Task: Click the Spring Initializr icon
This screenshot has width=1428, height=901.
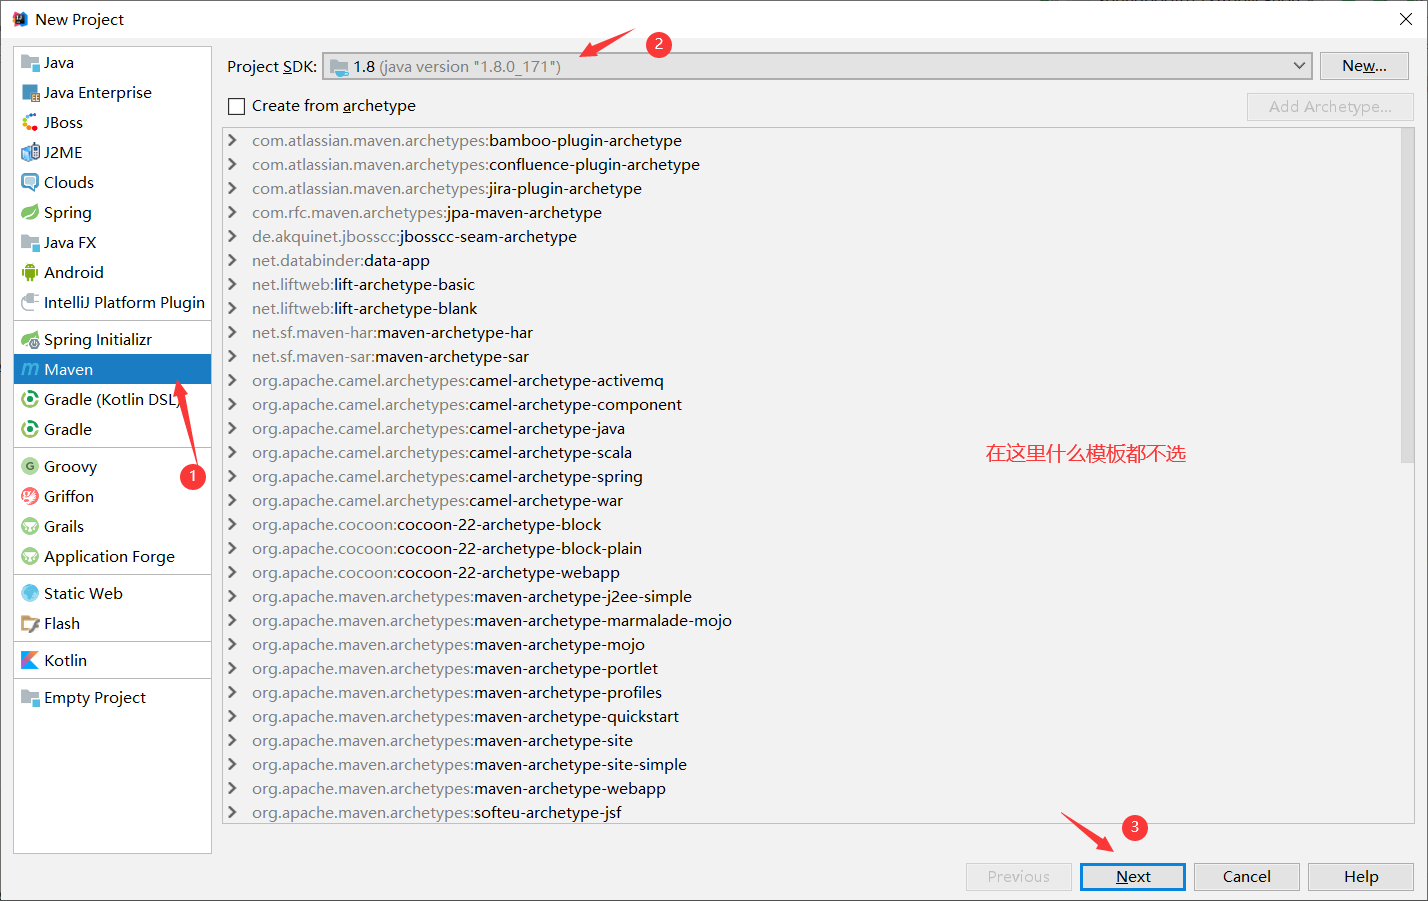Action: click(x=30, y=340)
